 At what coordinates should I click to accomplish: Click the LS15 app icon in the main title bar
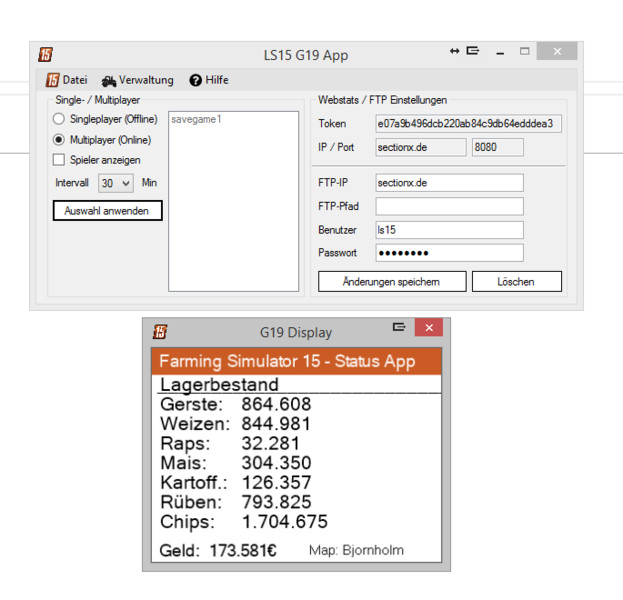coord(45,54)
